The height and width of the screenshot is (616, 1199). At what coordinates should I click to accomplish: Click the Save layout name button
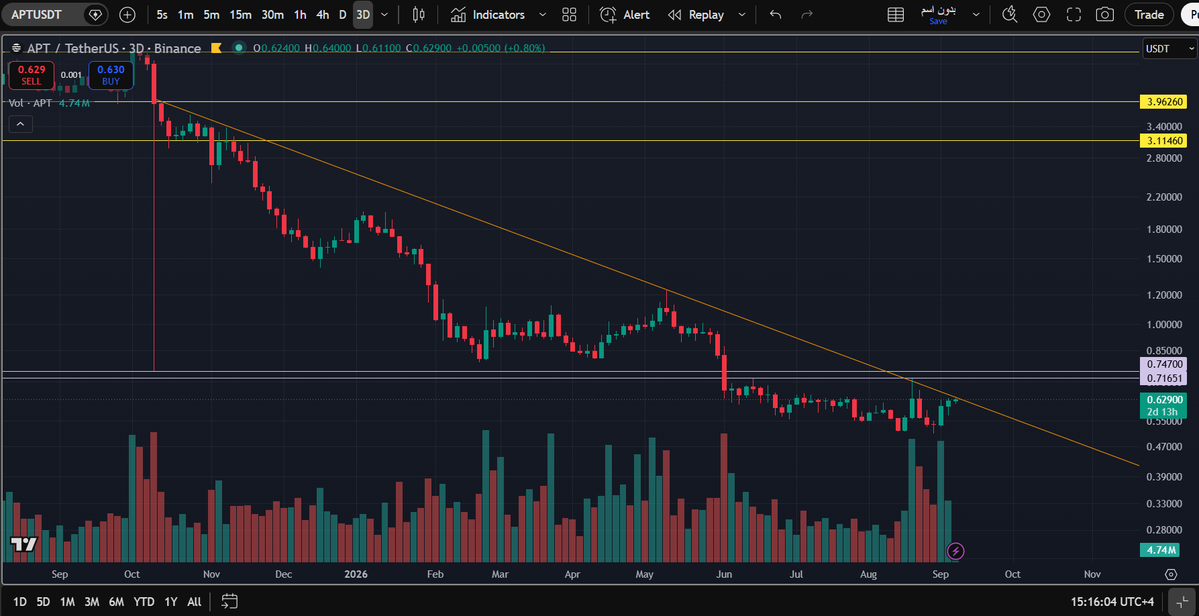(938, 15)
